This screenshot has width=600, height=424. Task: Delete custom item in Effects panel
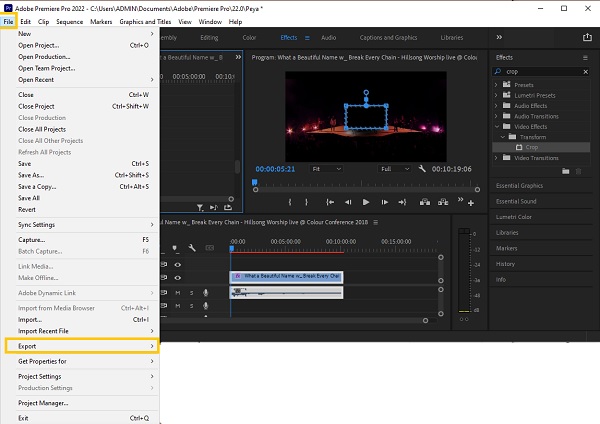pyautogui.click(x=579, y=171)
